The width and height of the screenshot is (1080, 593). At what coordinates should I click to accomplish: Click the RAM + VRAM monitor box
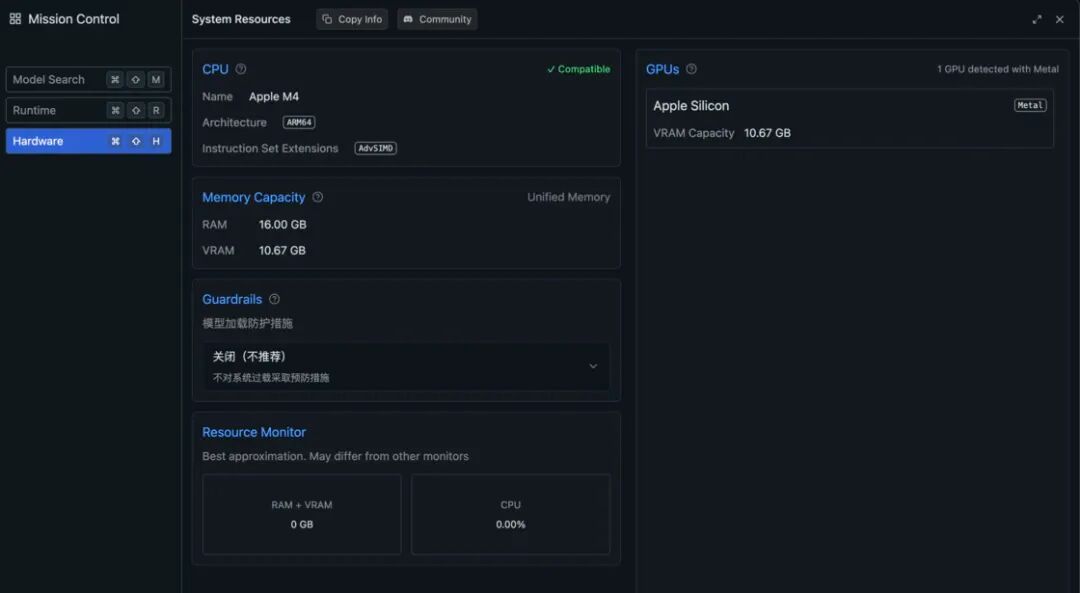point(302,514)
